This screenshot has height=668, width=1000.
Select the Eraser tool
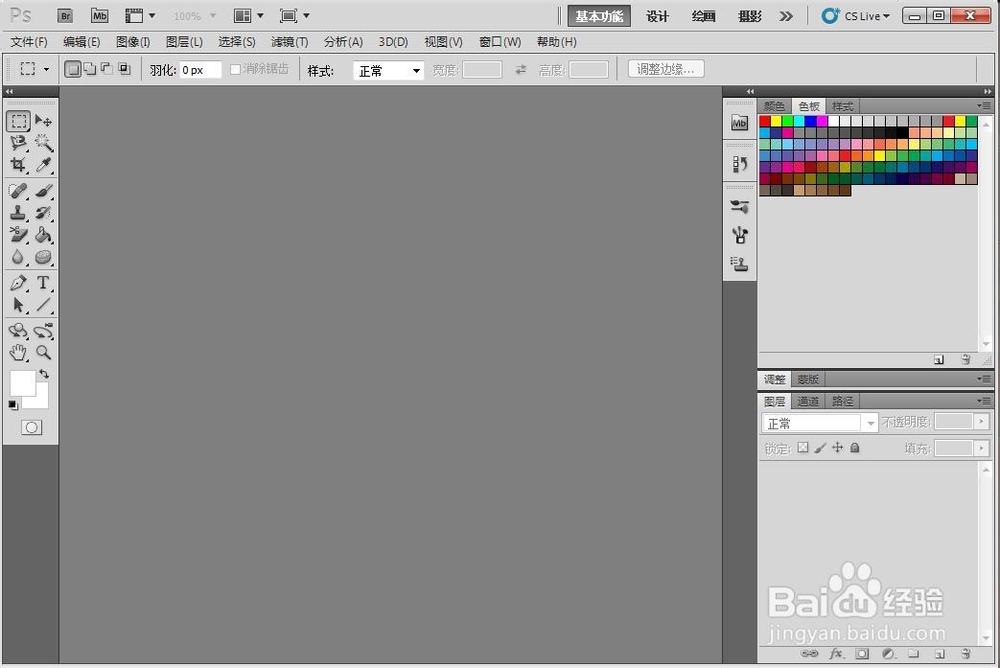18,235
